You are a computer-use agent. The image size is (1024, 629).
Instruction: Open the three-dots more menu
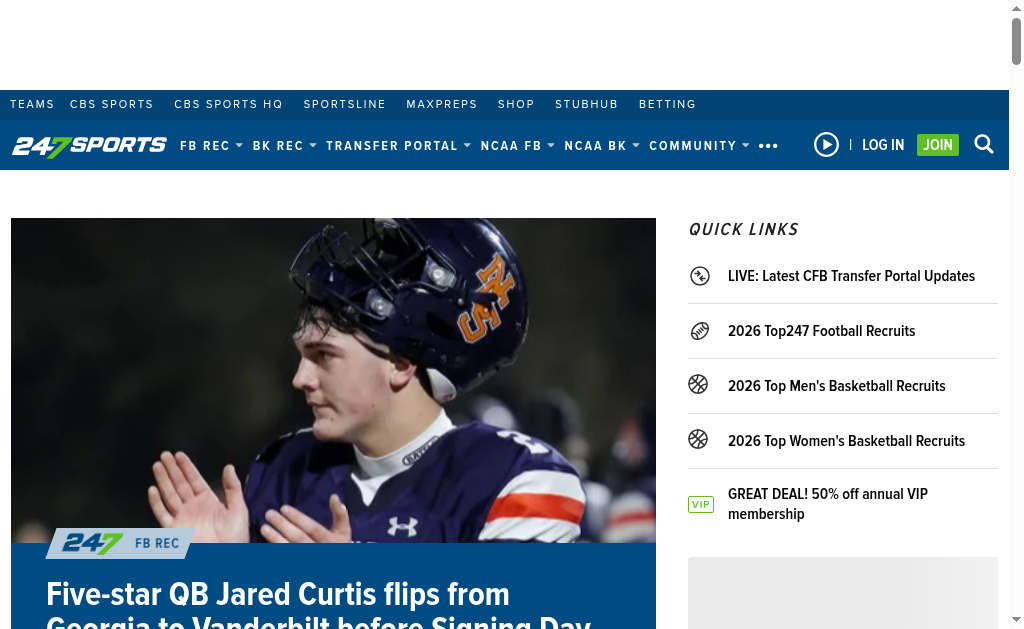coord(768,146)
